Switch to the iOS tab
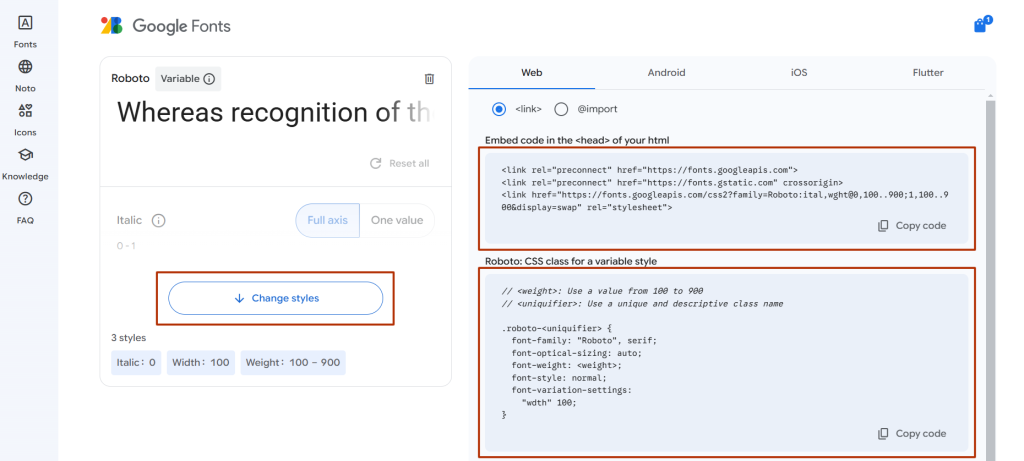The height and width of the screenshot is (461, 1024). click(799, 72)
